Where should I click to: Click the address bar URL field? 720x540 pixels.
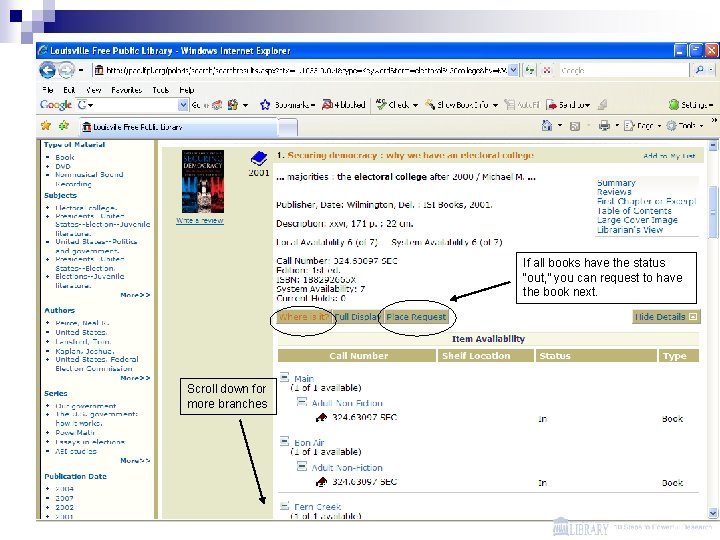(x=301, y=70)
